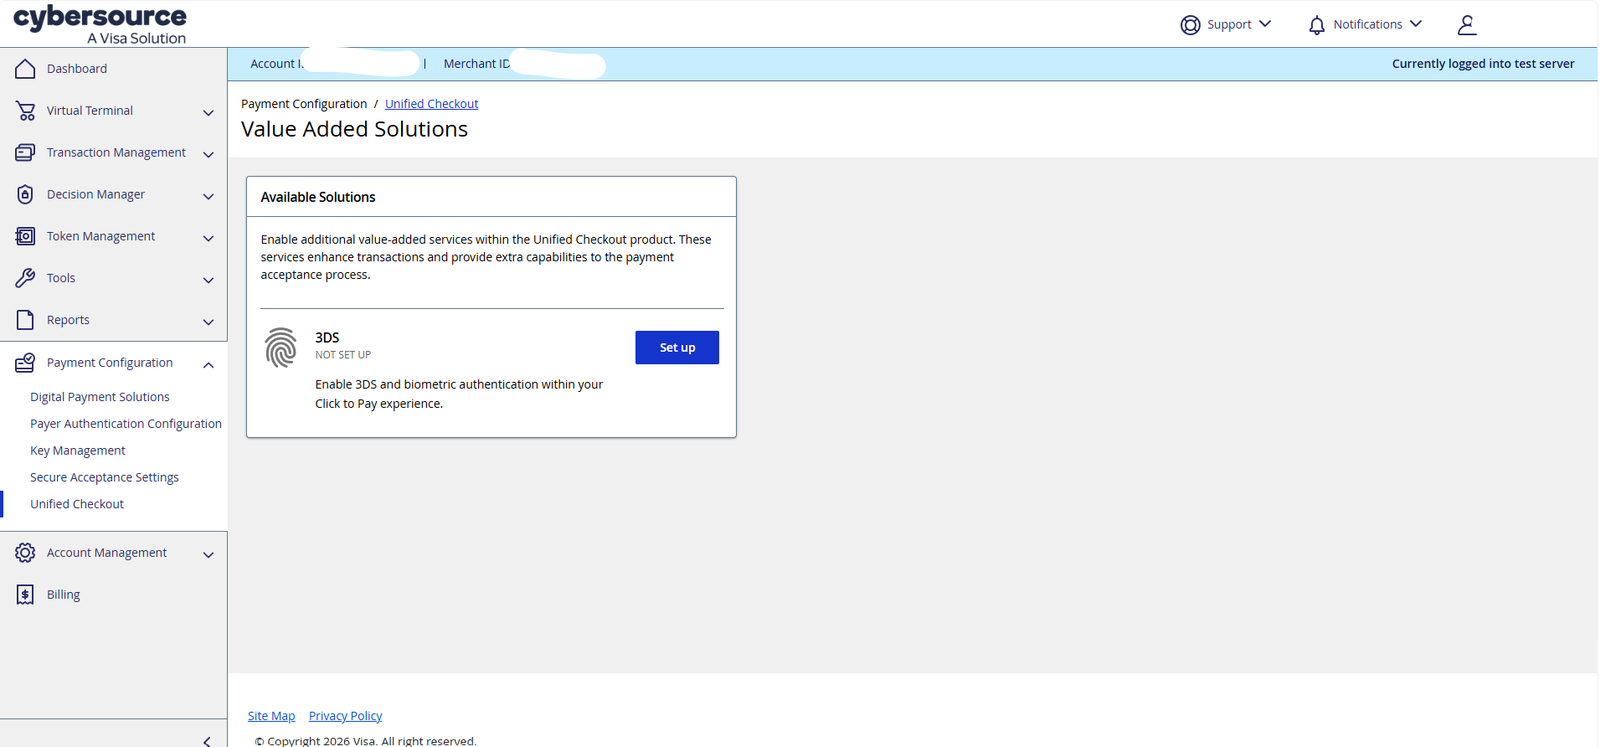Click the Reports document icon
The image size is (1600, 747).
25,320
